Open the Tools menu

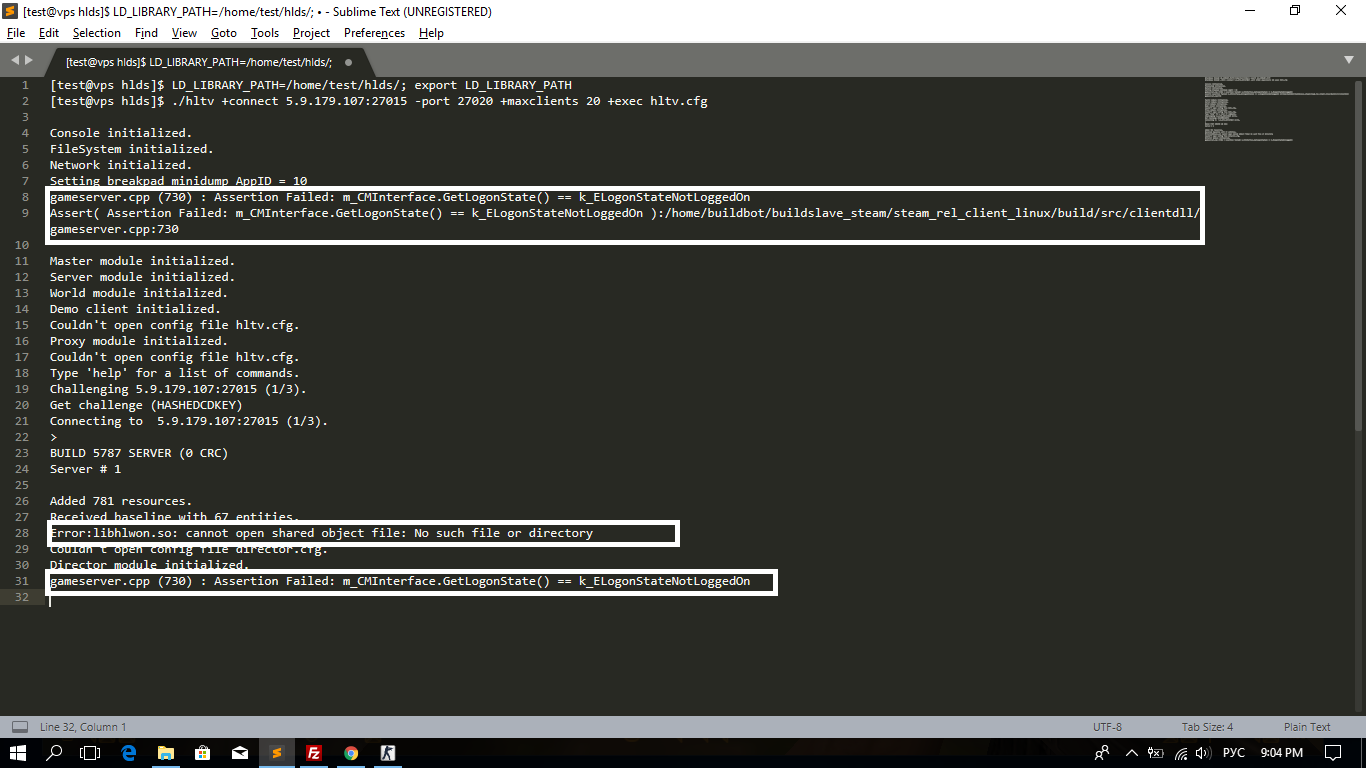tap(265, 33)
